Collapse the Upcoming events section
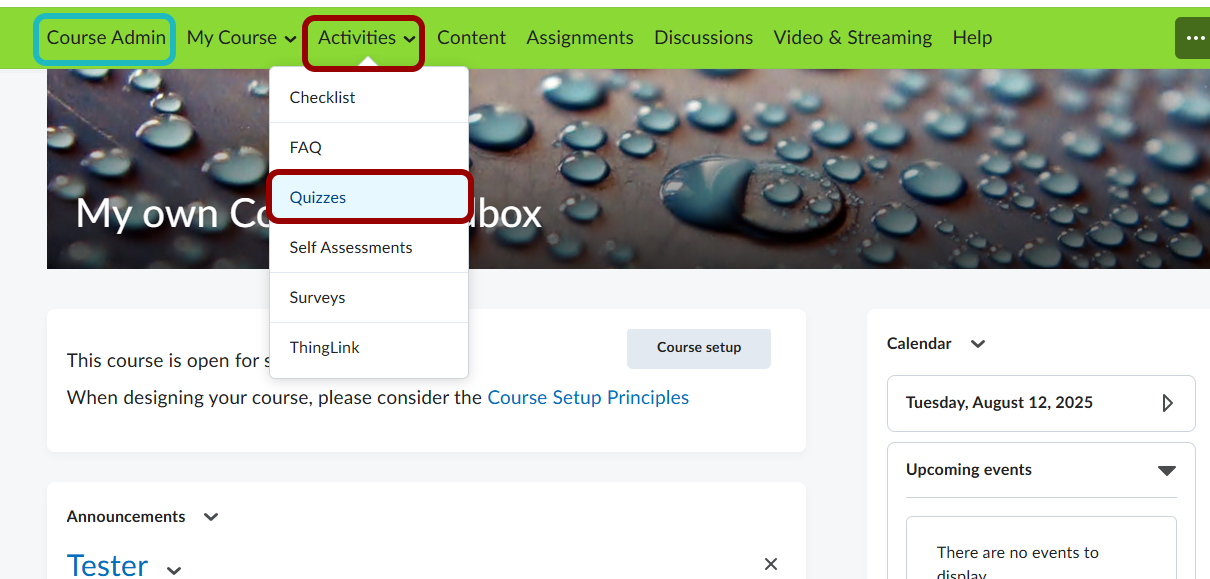 [1166, 470]
